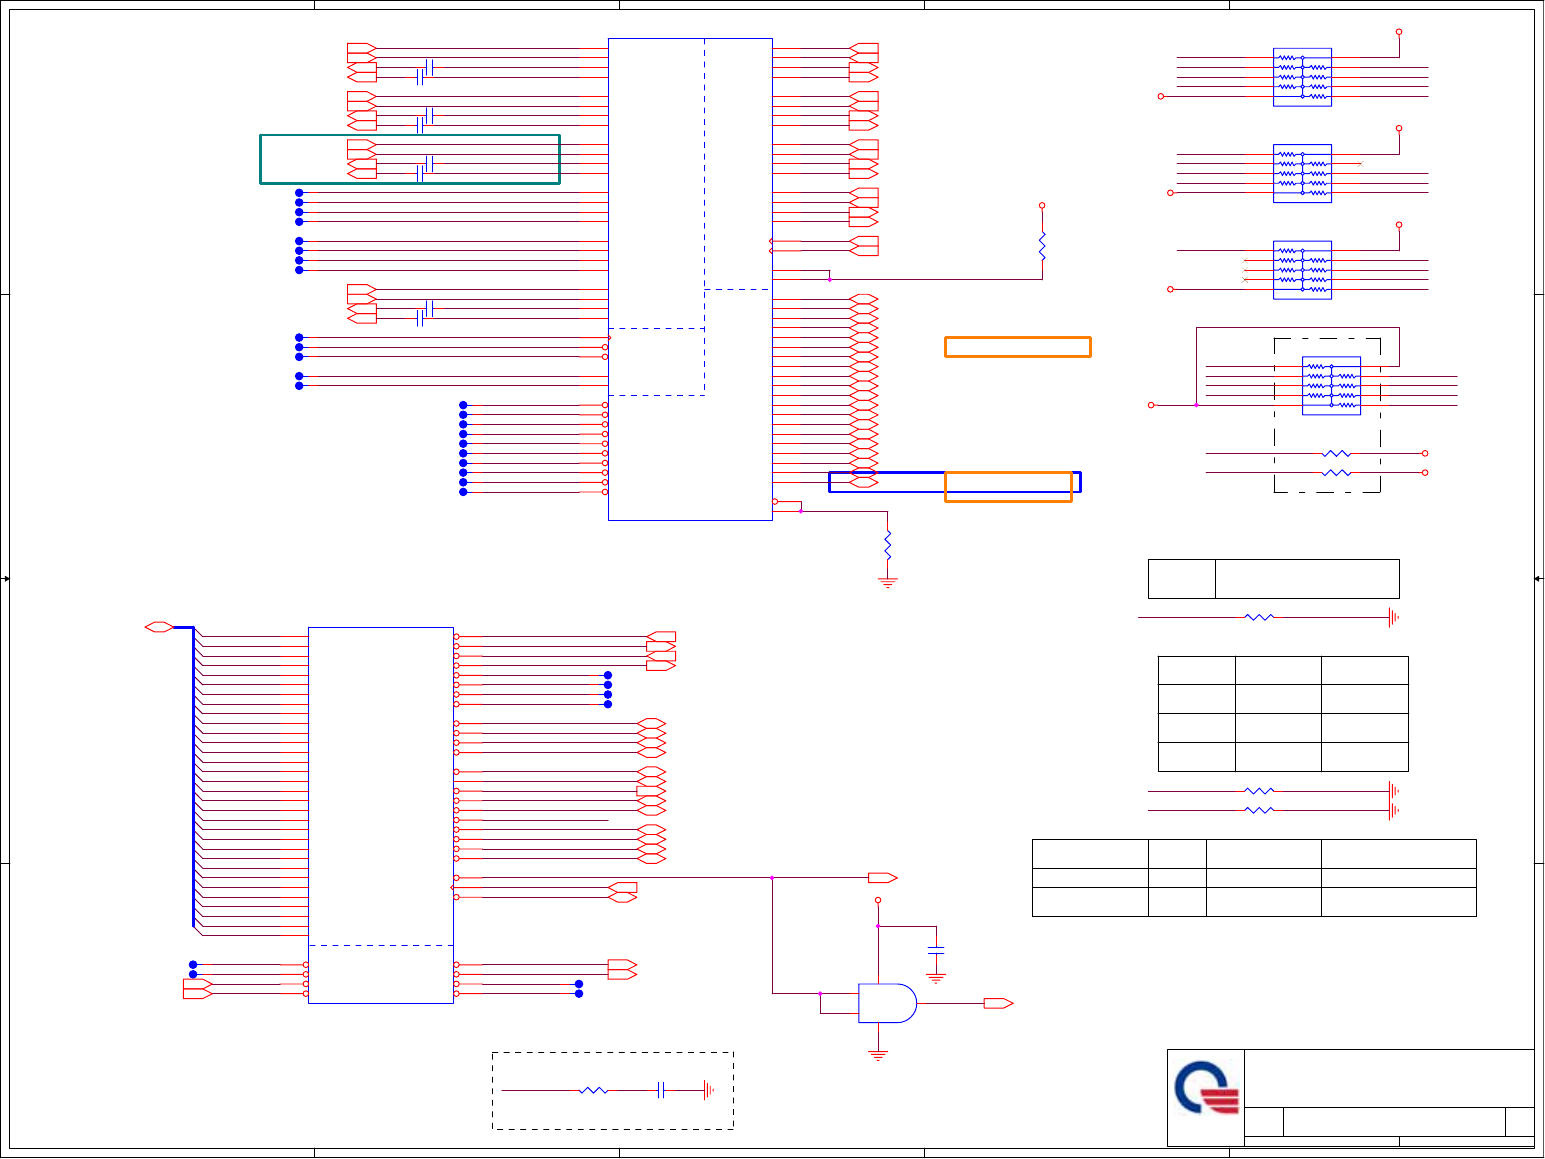
Task: Click the ground symbol under the top chip's pull-down resistor
Action: point(887,582)
